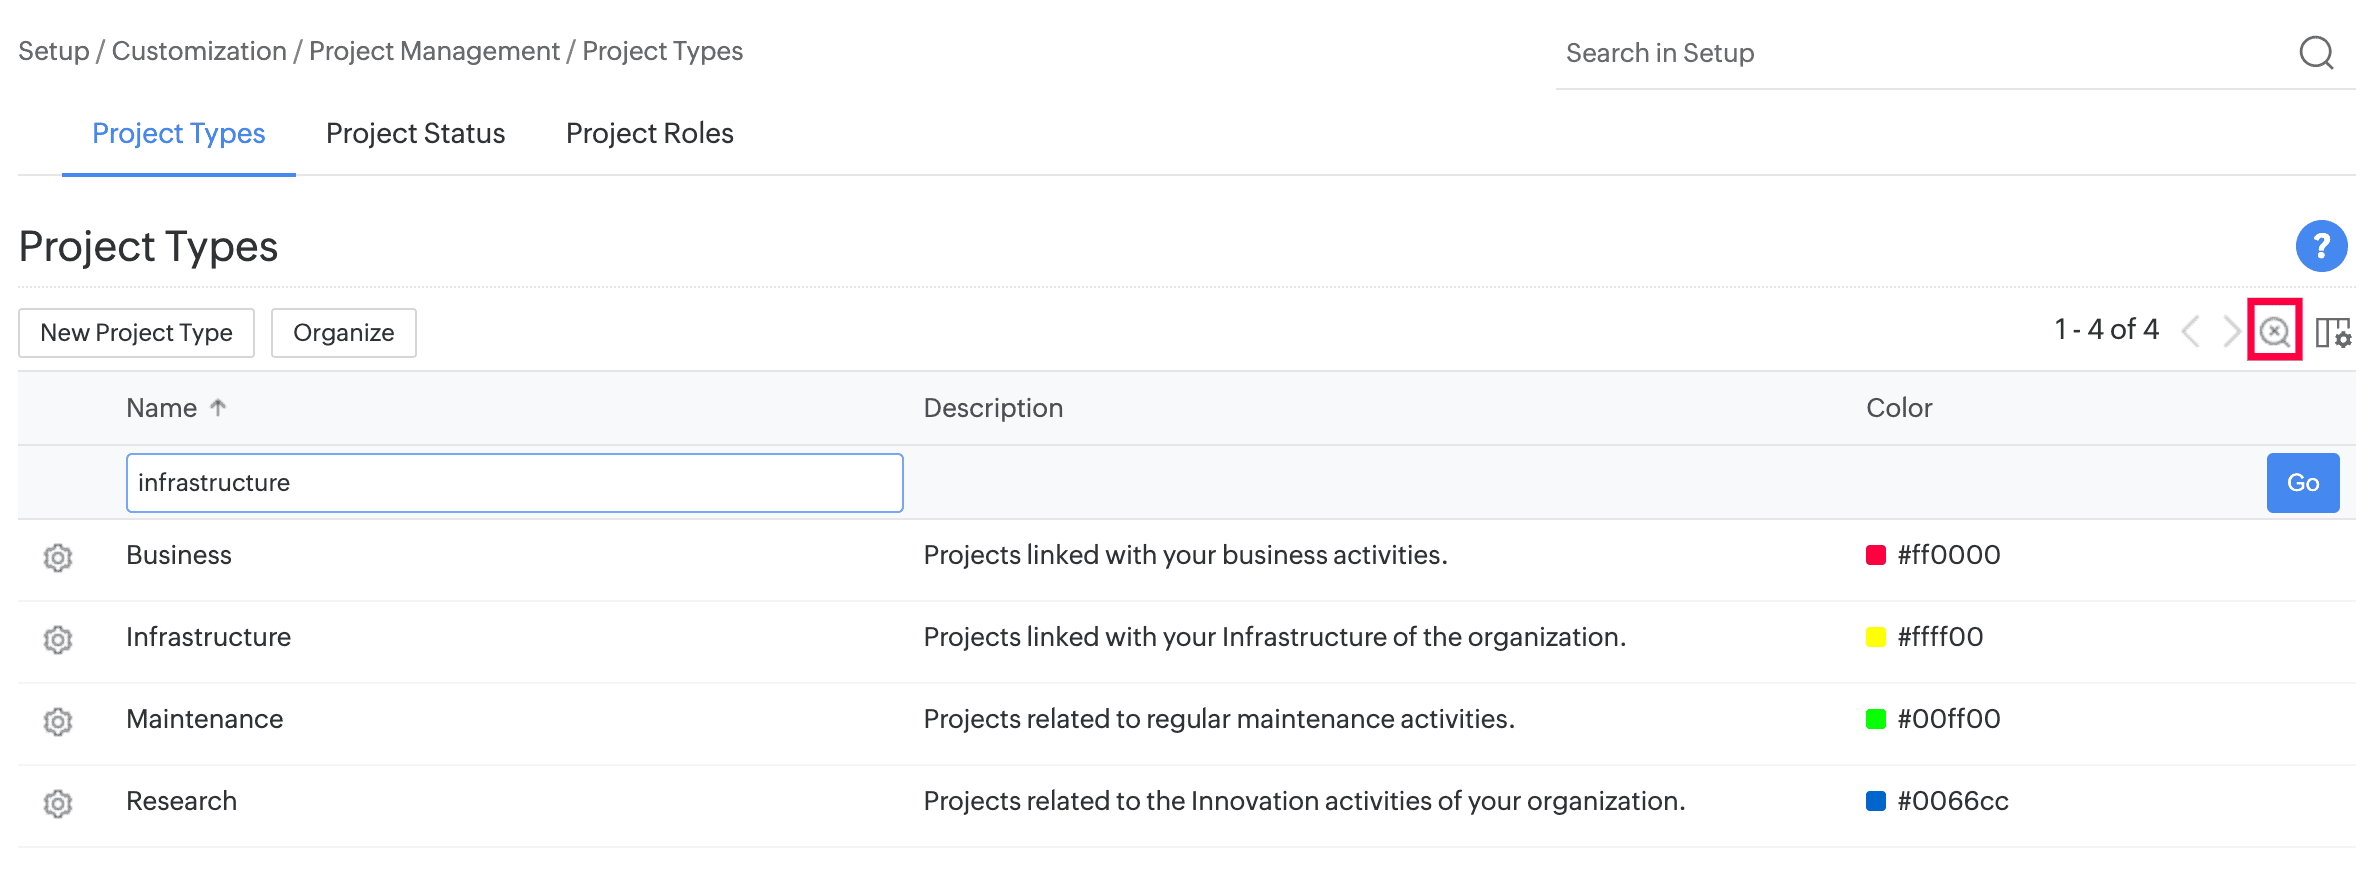
Task: Switch to the Project Status tab
Action: click(x=415, y=133)
